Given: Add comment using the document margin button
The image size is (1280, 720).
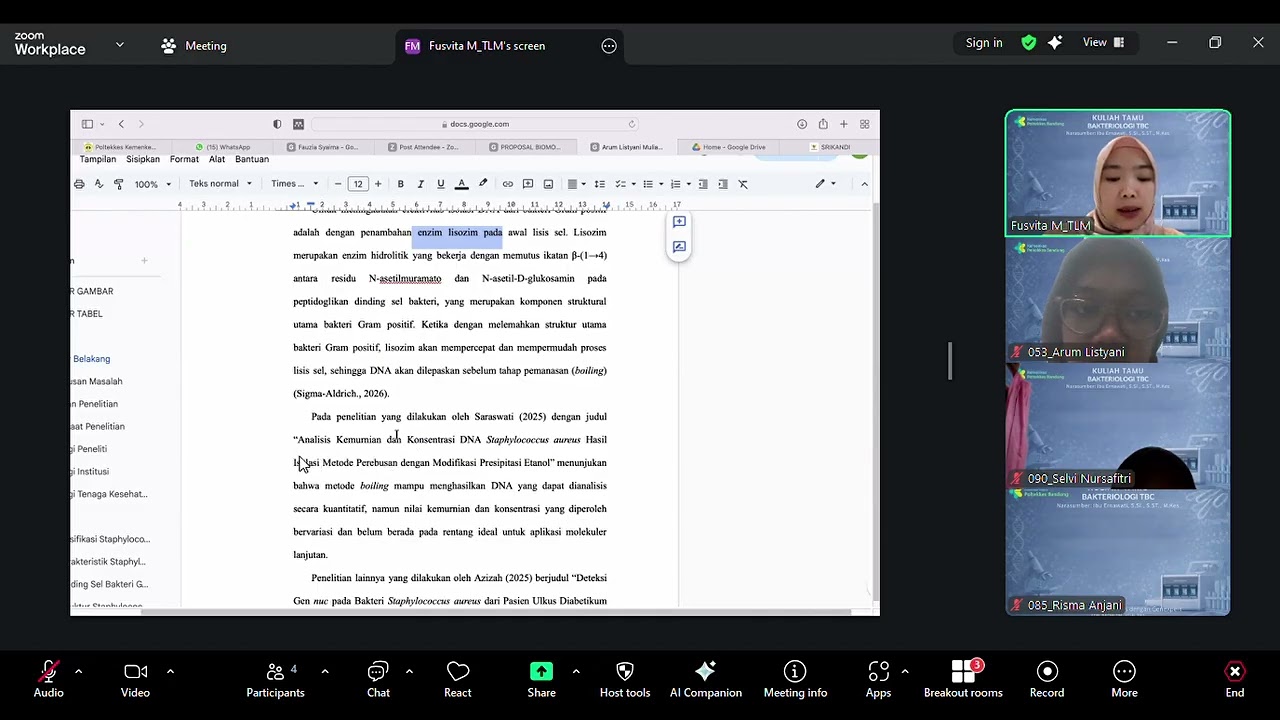Looking at the screenshot, I should [679, 222].
